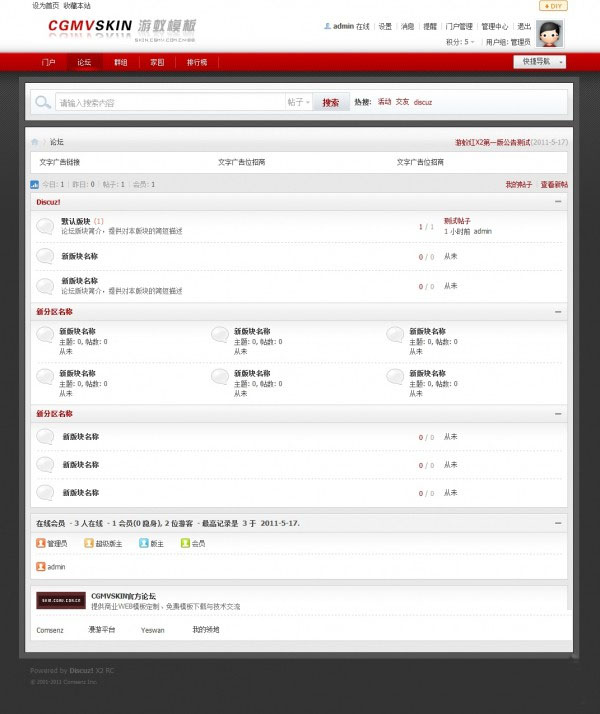
Task: Collapse the online members panel
Action: point(558,523)
